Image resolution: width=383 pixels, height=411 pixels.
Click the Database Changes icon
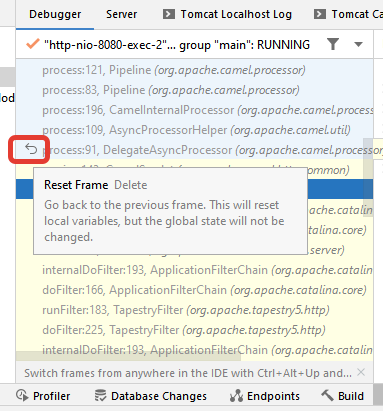[100, 396]
